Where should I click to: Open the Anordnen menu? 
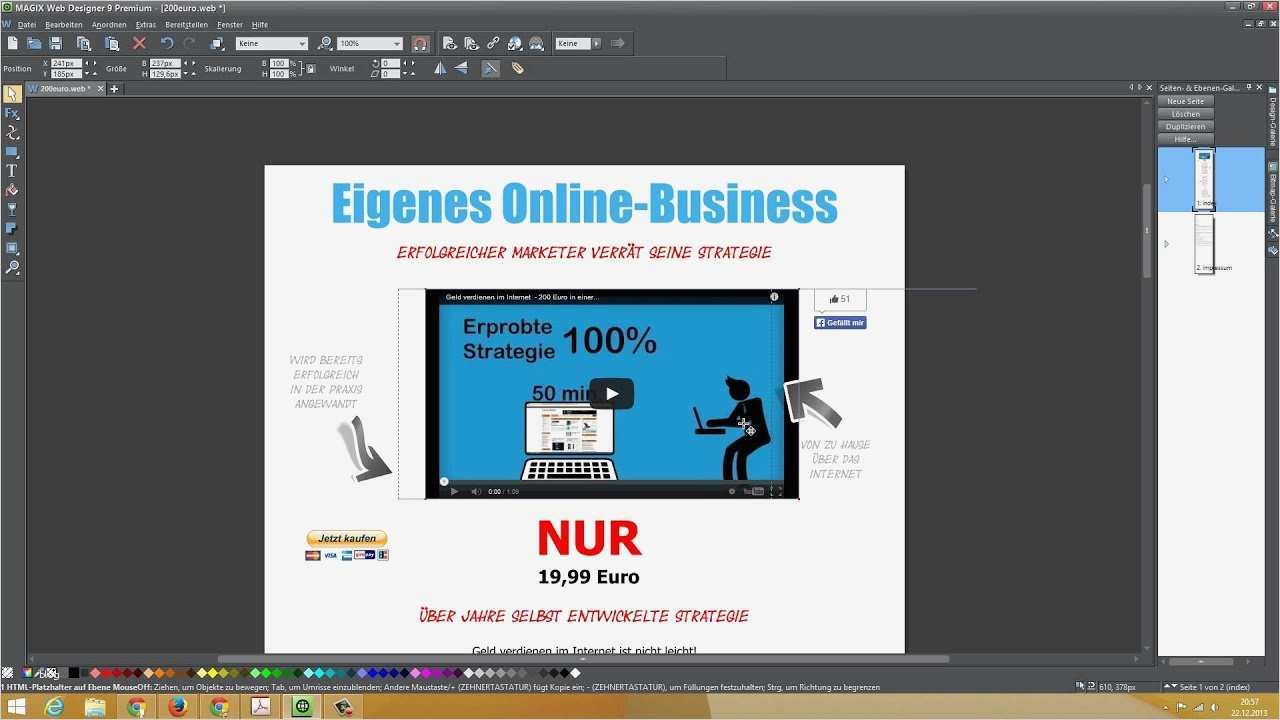pyautogui.click(x=109, y=24)
